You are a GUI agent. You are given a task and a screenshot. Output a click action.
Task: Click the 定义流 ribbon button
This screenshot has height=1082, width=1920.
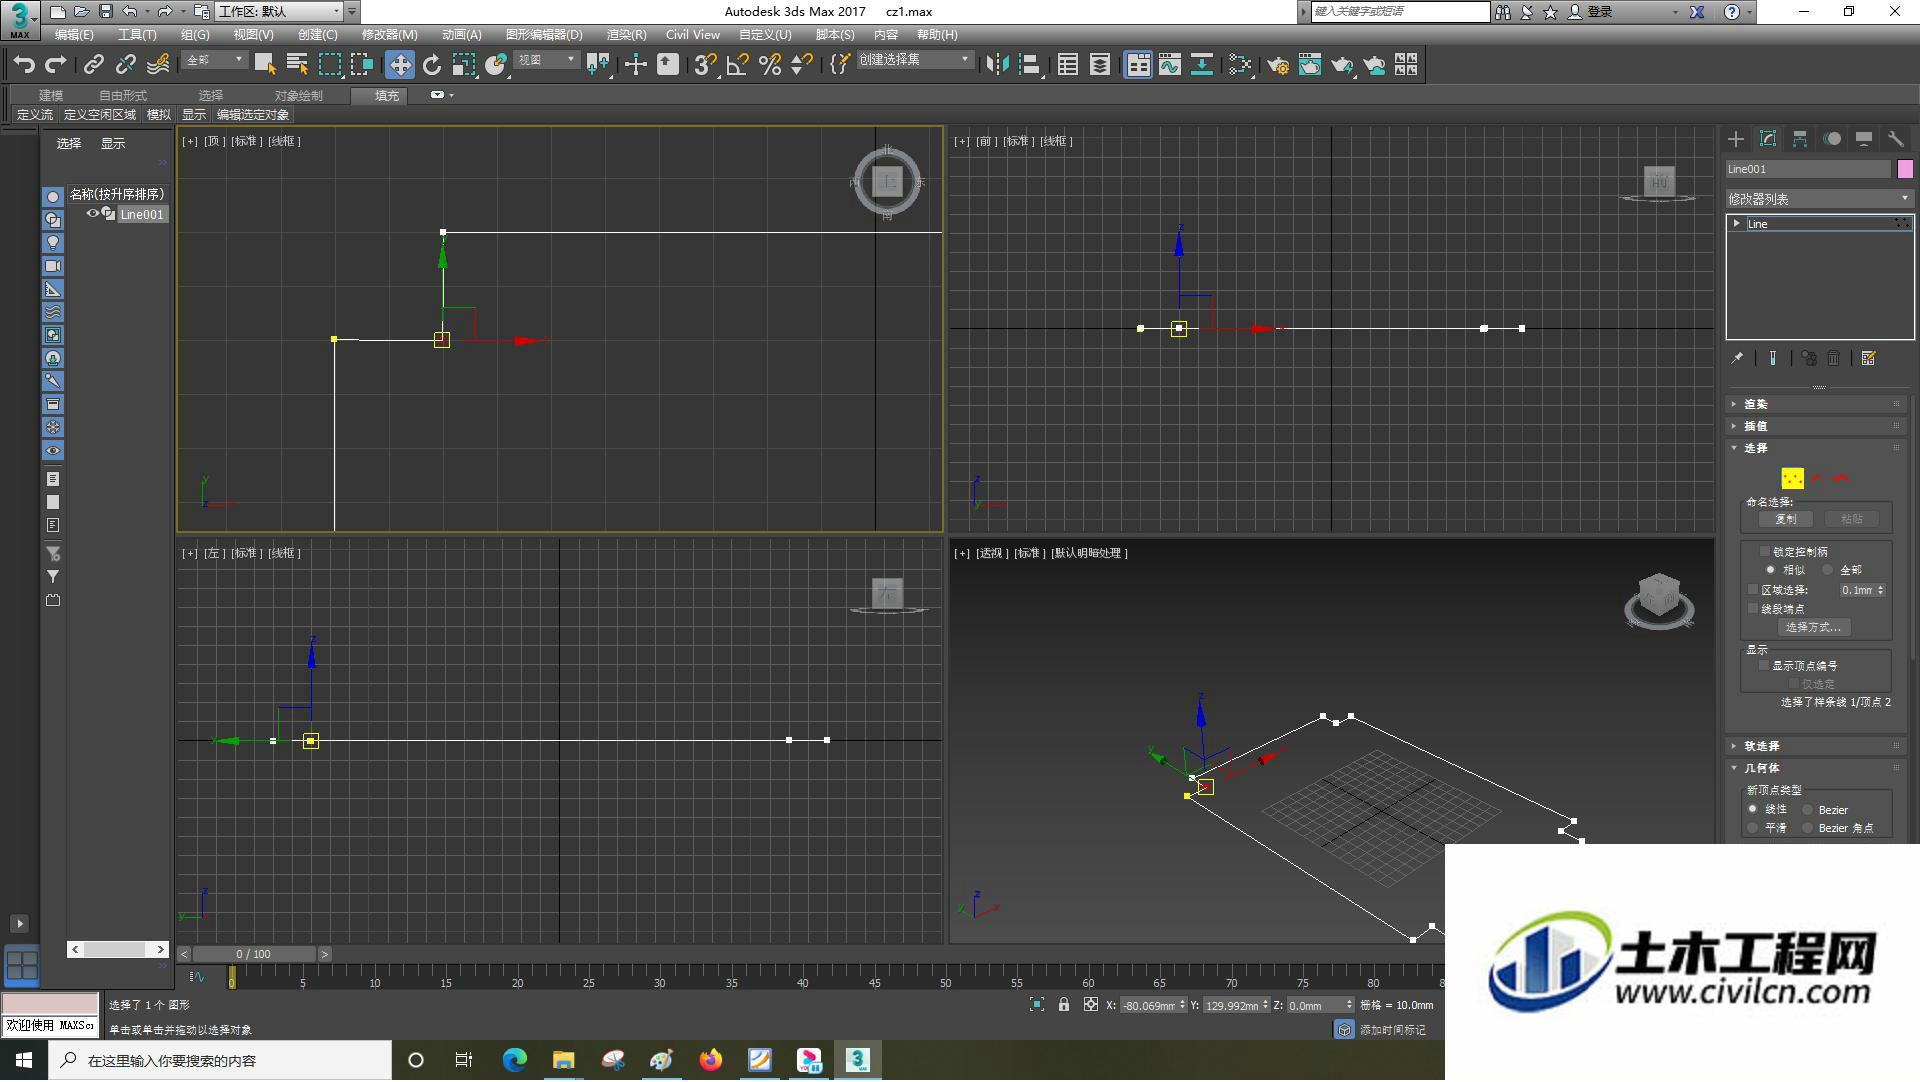[35, 115]
